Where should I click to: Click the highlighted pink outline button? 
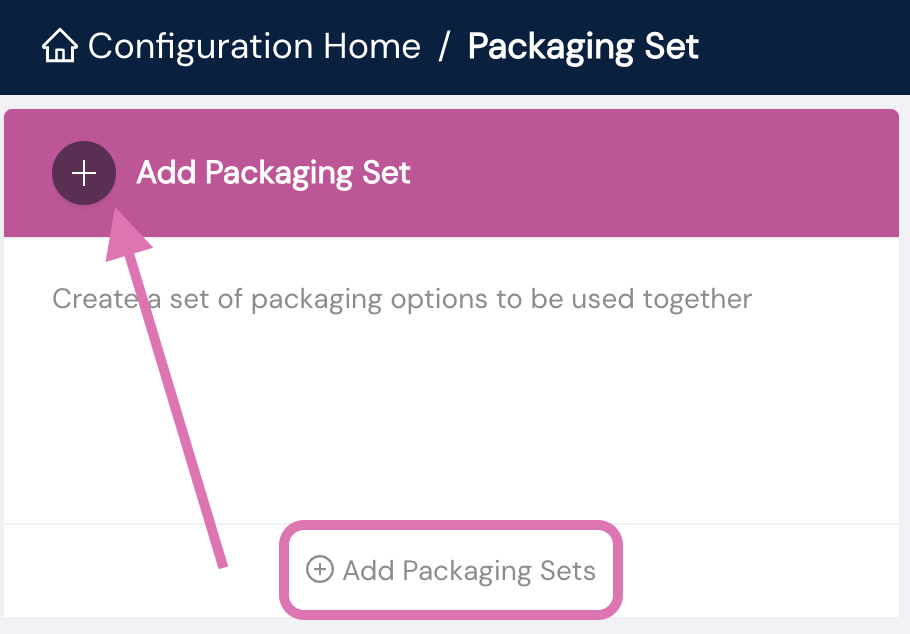(x=451, y=570)
